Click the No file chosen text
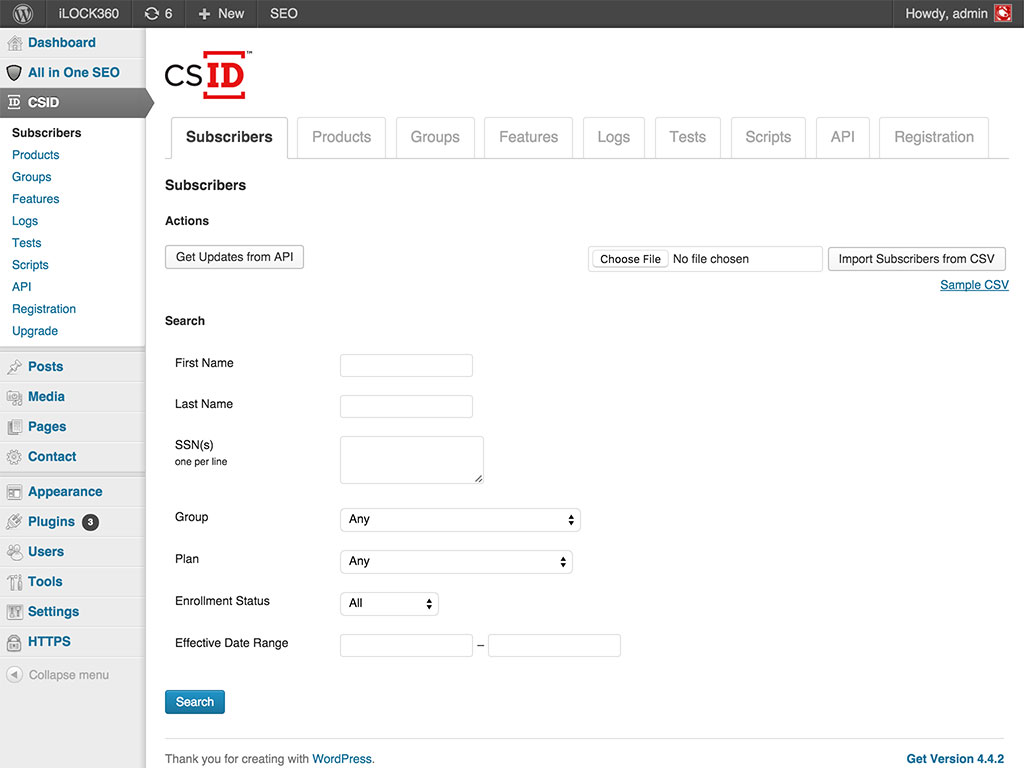Viewport: 1024px width, 768px height. 711,259
